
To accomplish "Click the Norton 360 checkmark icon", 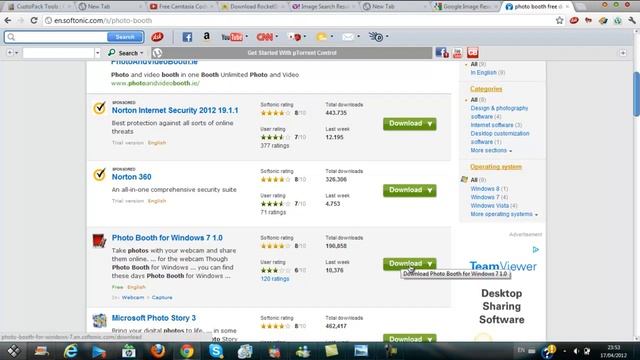I will (x=99, y=175).
